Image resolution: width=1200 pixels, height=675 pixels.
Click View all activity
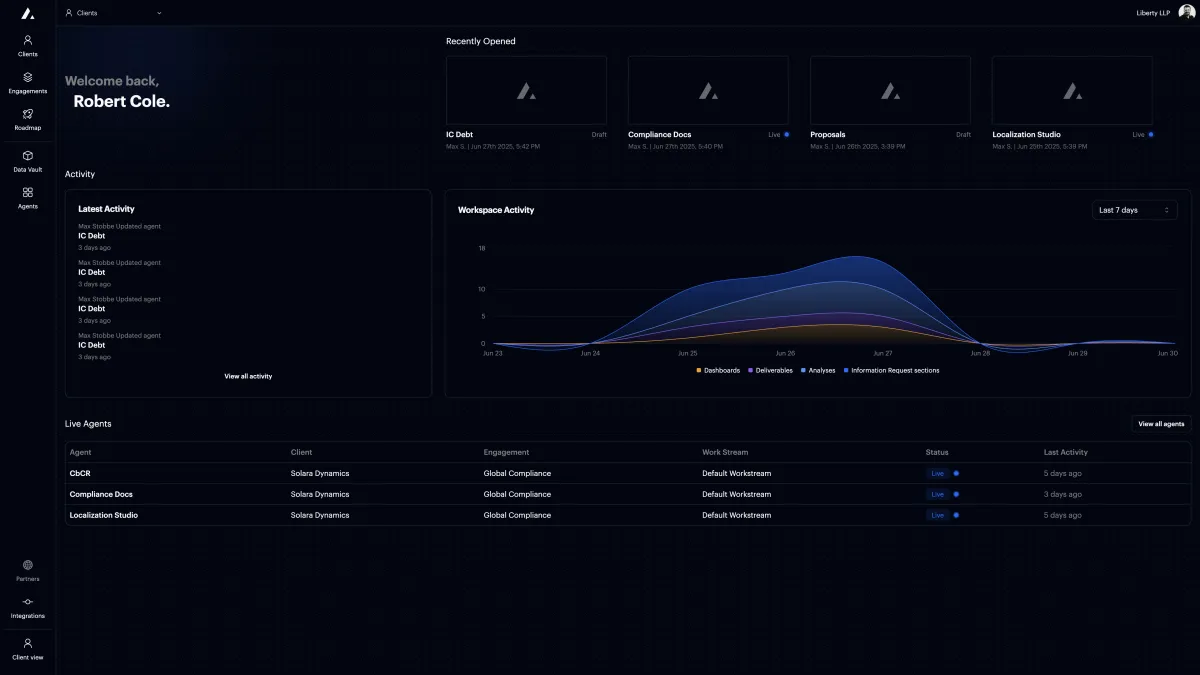tap(248, 376)
